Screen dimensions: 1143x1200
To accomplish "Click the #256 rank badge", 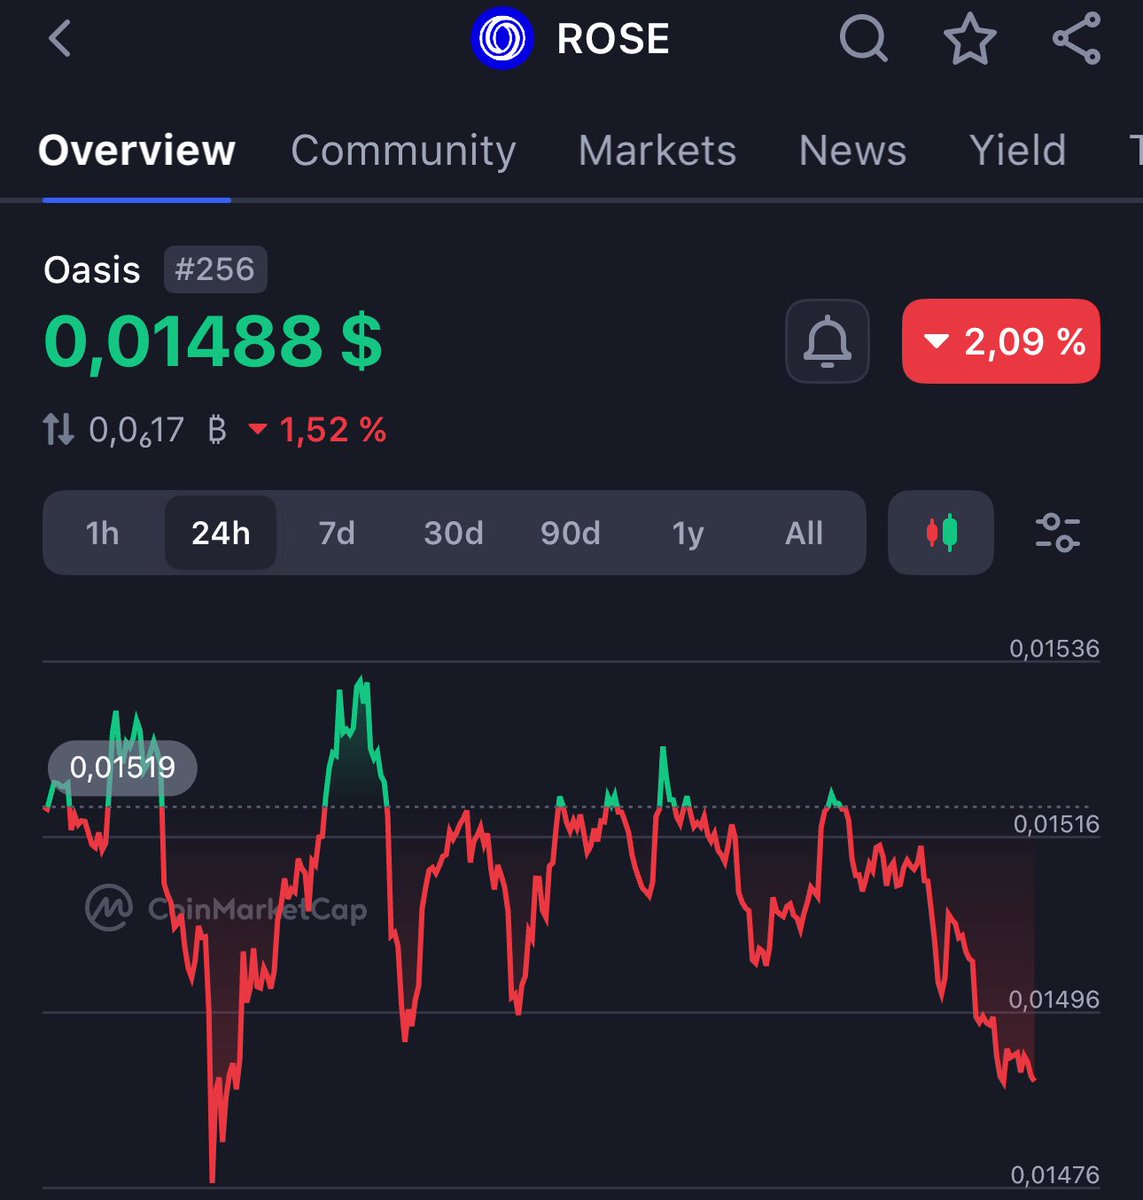I will click(x=214, y=269).
